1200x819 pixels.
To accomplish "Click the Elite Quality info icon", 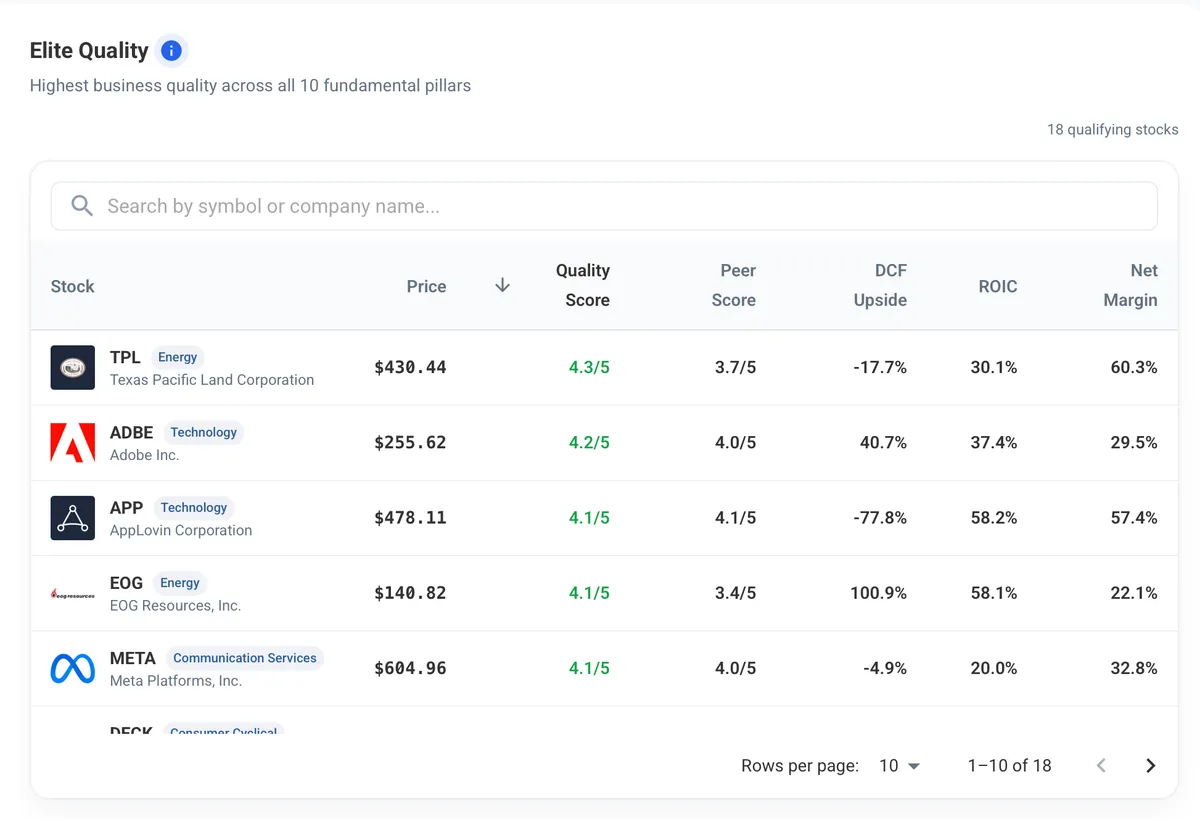I will coord(171,50).
